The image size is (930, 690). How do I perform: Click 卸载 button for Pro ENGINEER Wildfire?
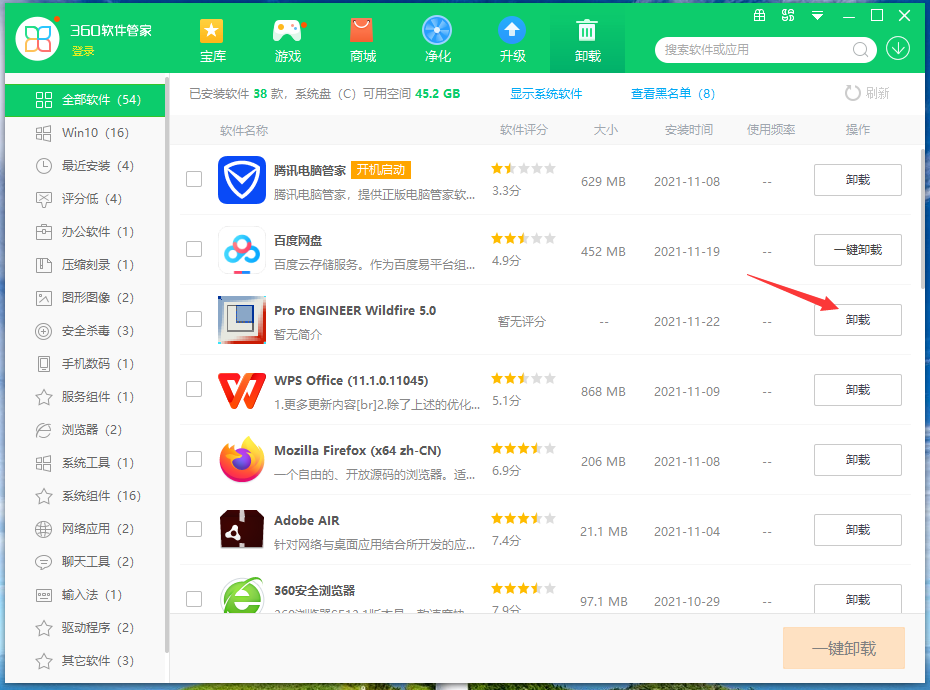(x=857, y=320)
